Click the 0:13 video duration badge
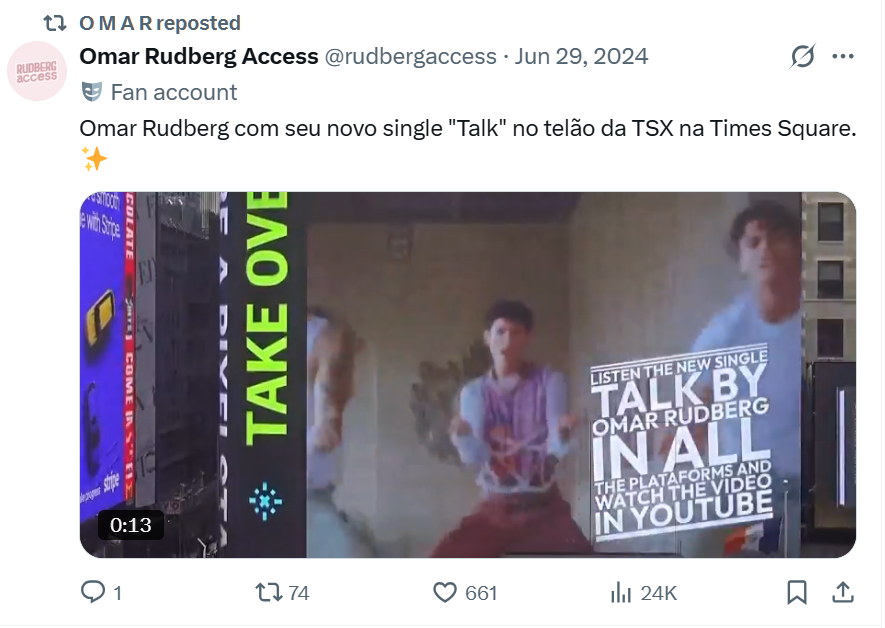Screen dimensions: 885x628 (130, 525)
